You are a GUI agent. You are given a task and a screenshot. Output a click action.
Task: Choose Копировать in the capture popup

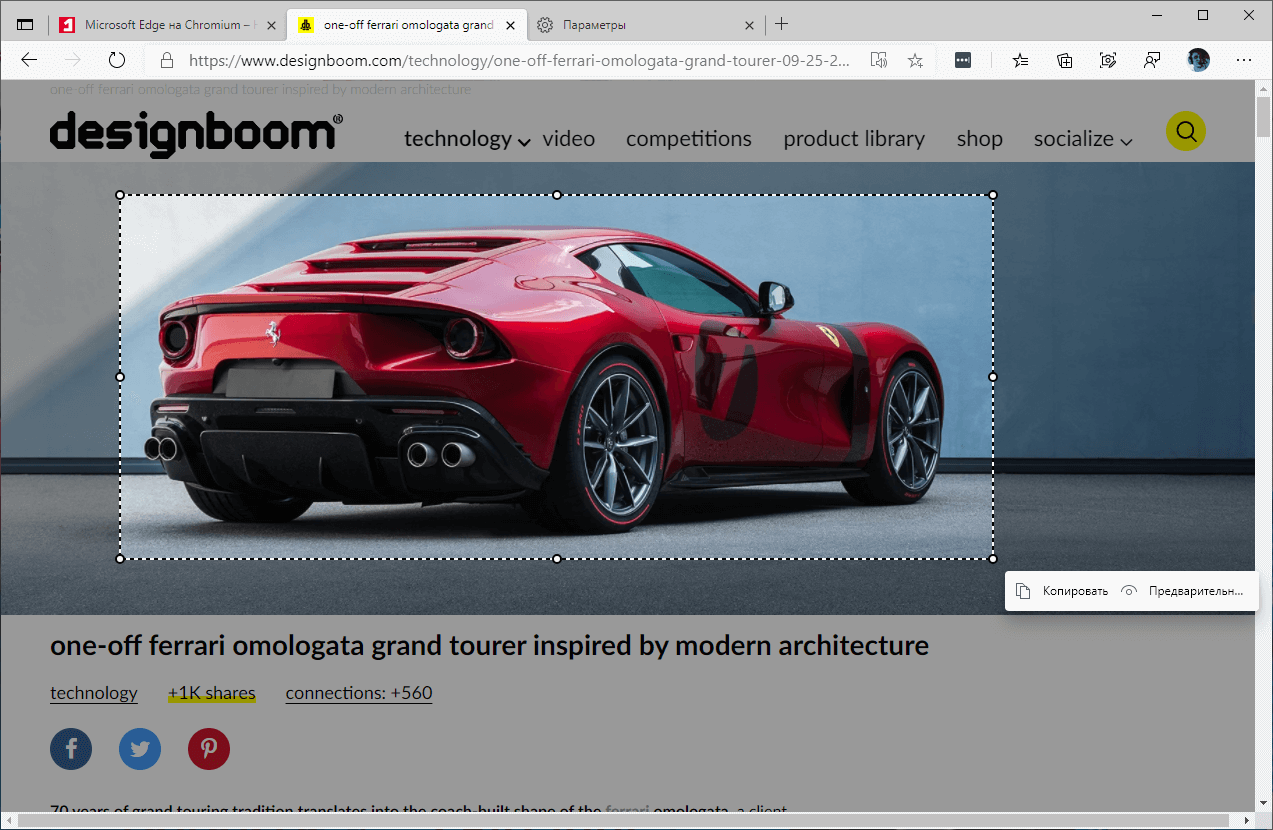pyautogui.click(x=1060, y=591)
